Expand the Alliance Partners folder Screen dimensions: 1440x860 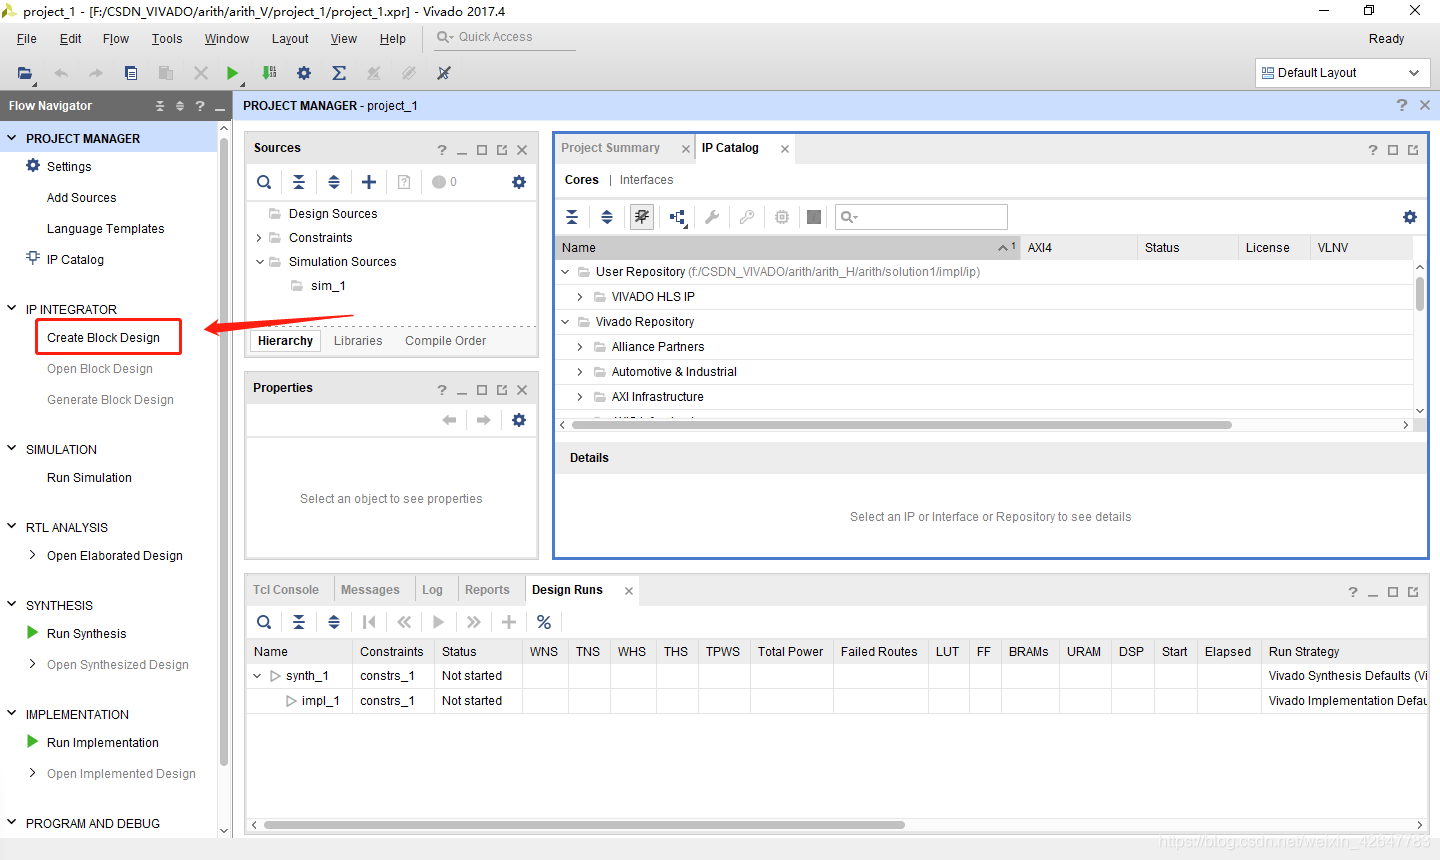[580, 347]
